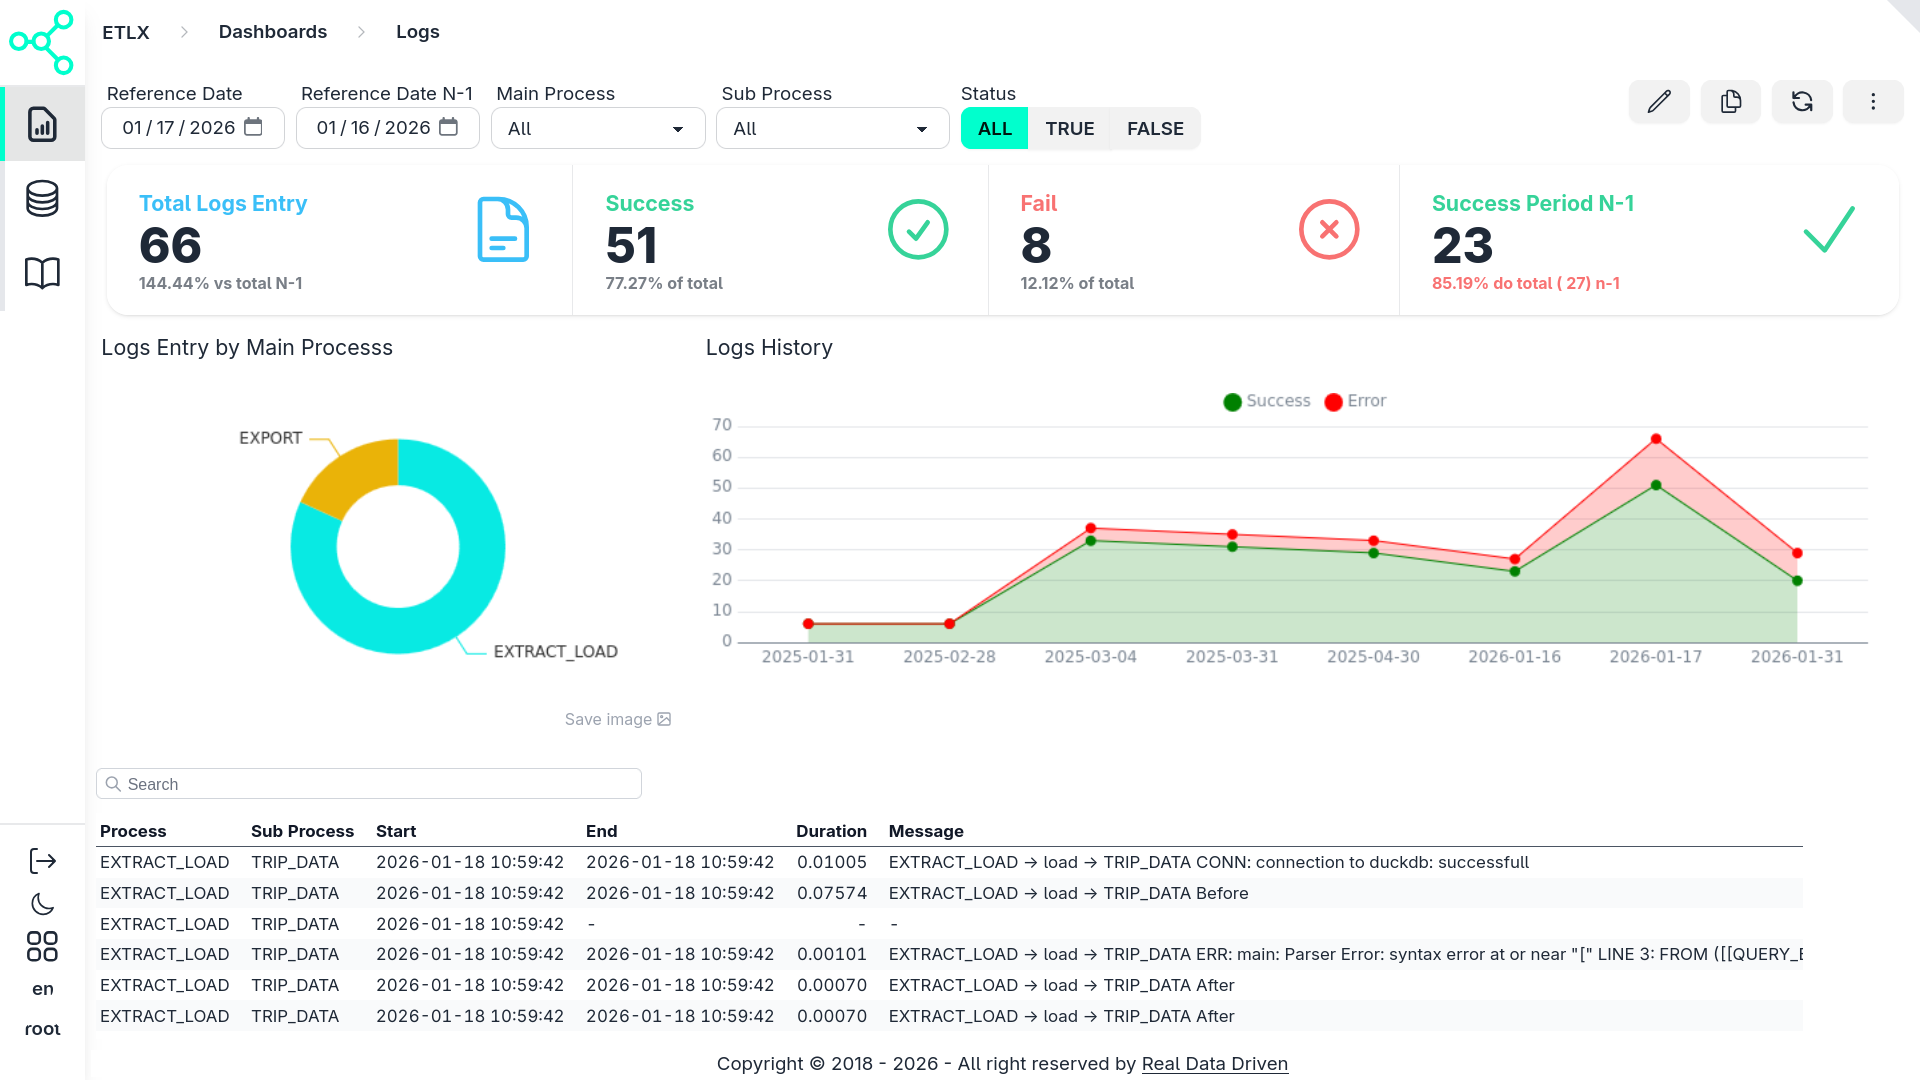The height and width of the screenshot is (1080, 1920).
Task: Click the logout icon at the bottom left
Action: pos(42,858)
